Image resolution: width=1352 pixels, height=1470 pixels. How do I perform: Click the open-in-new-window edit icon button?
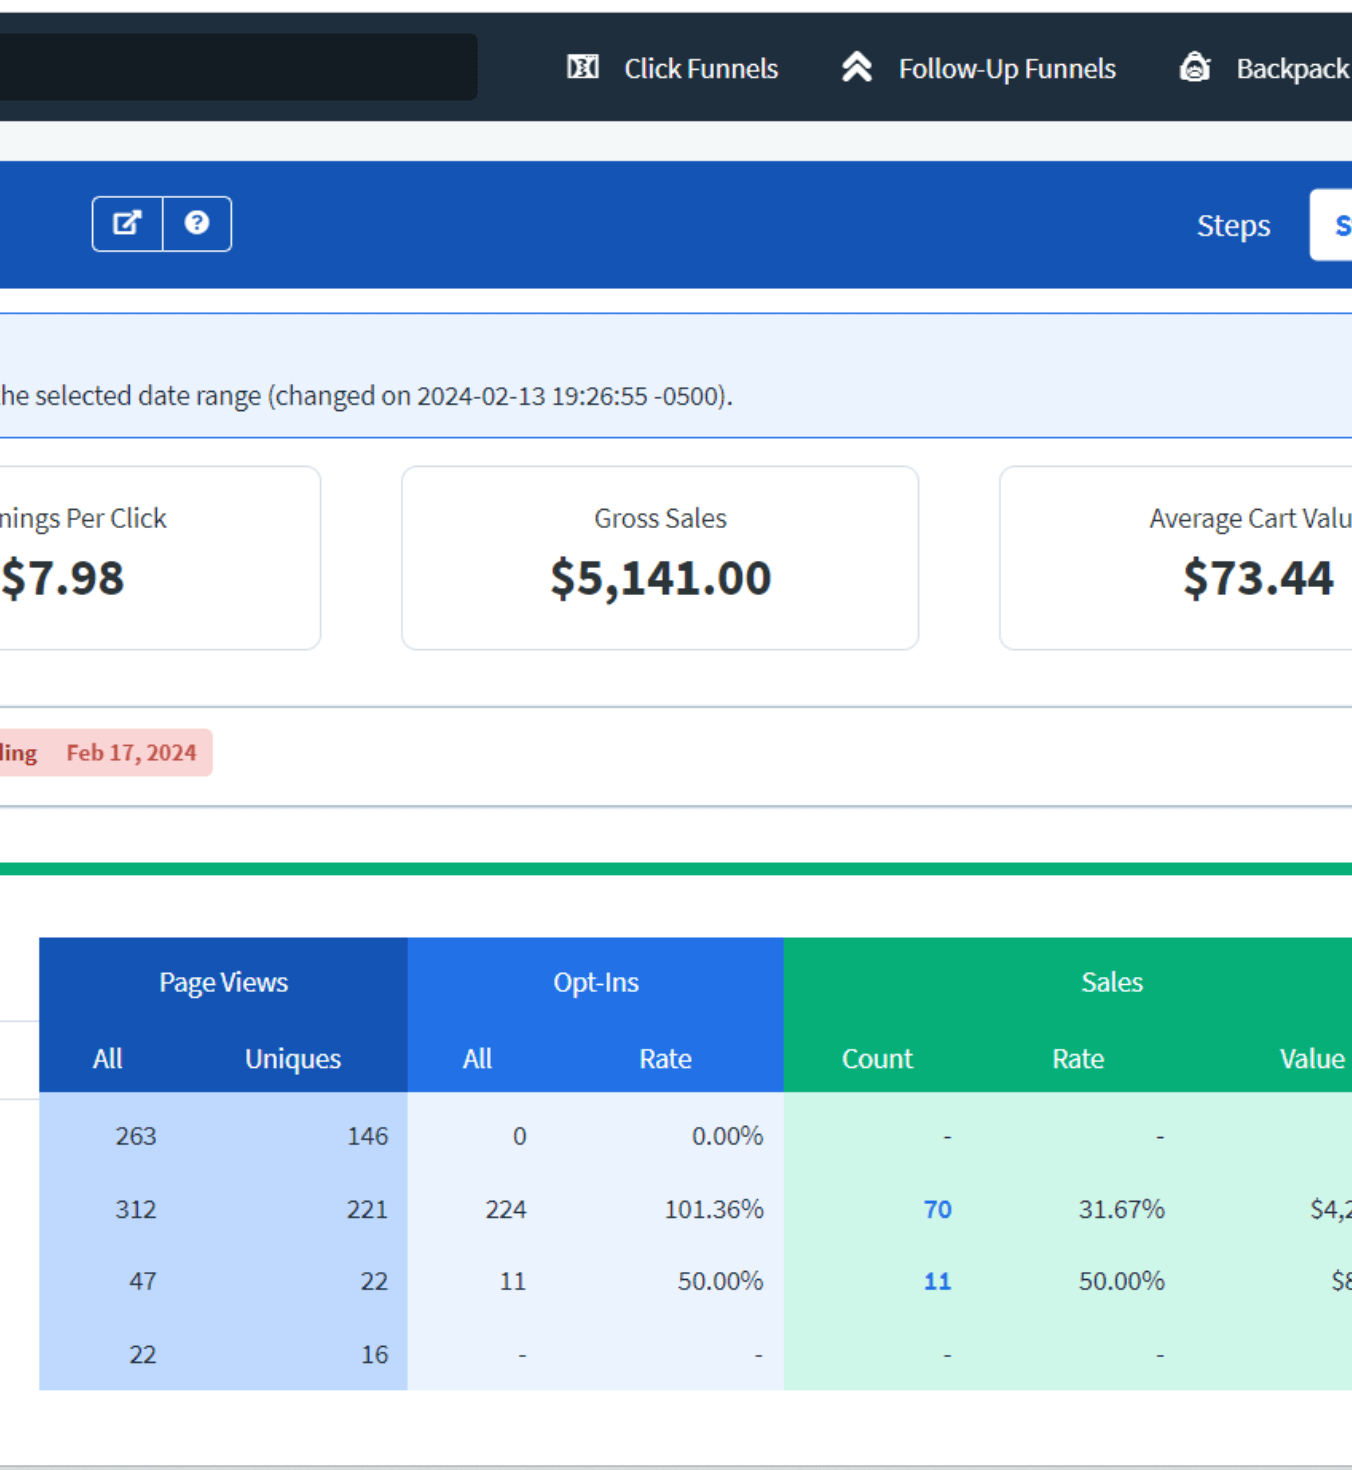click(127, 223)
